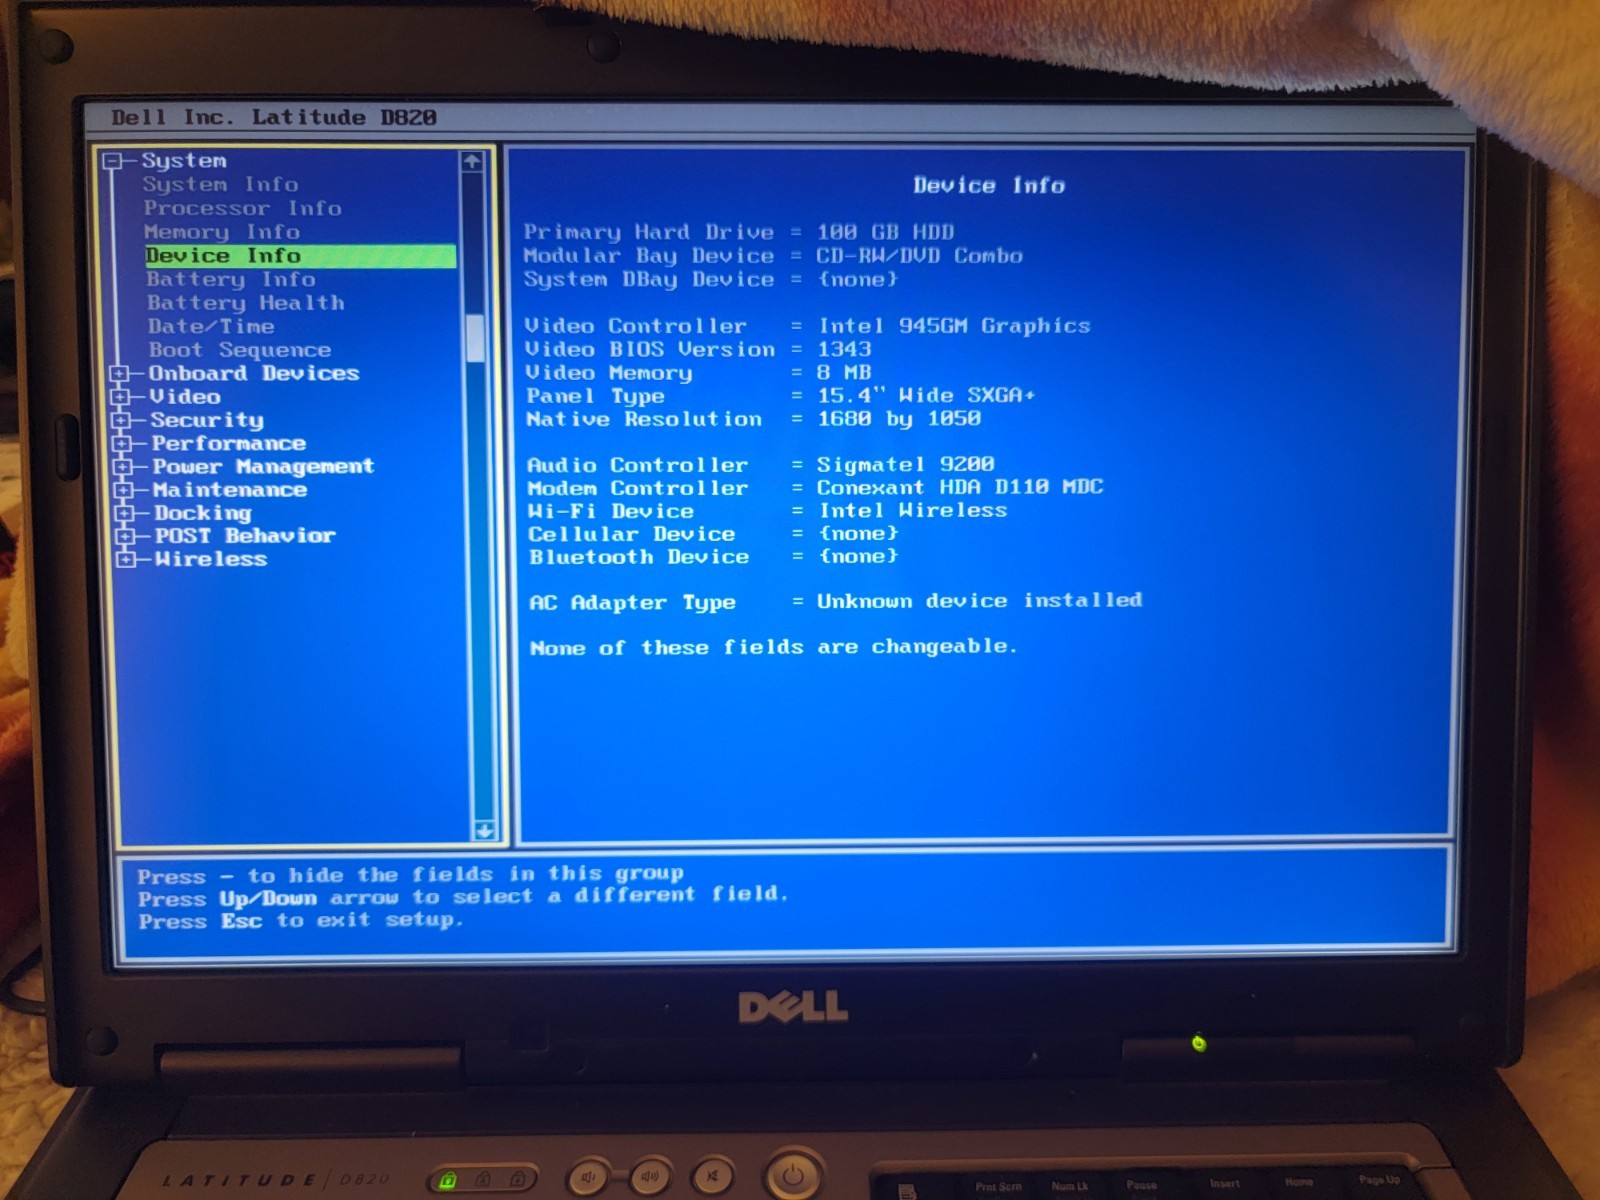This screenshot has height=1200, width=1600.
Task: Click 'Intel Wireless' Wi-Fi value
Action: [x=913, y=510]
